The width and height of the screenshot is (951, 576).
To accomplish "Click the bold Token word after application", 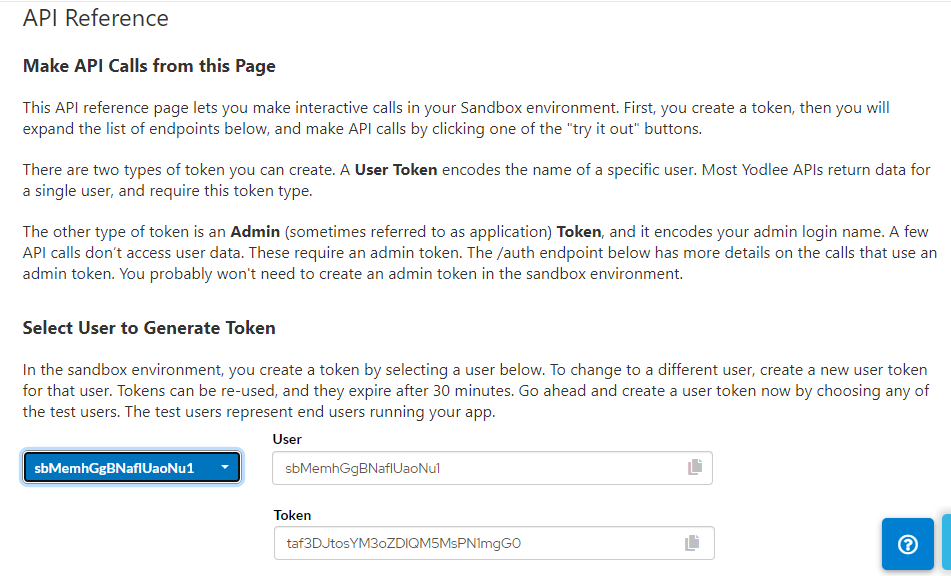I will click(579, 232).
